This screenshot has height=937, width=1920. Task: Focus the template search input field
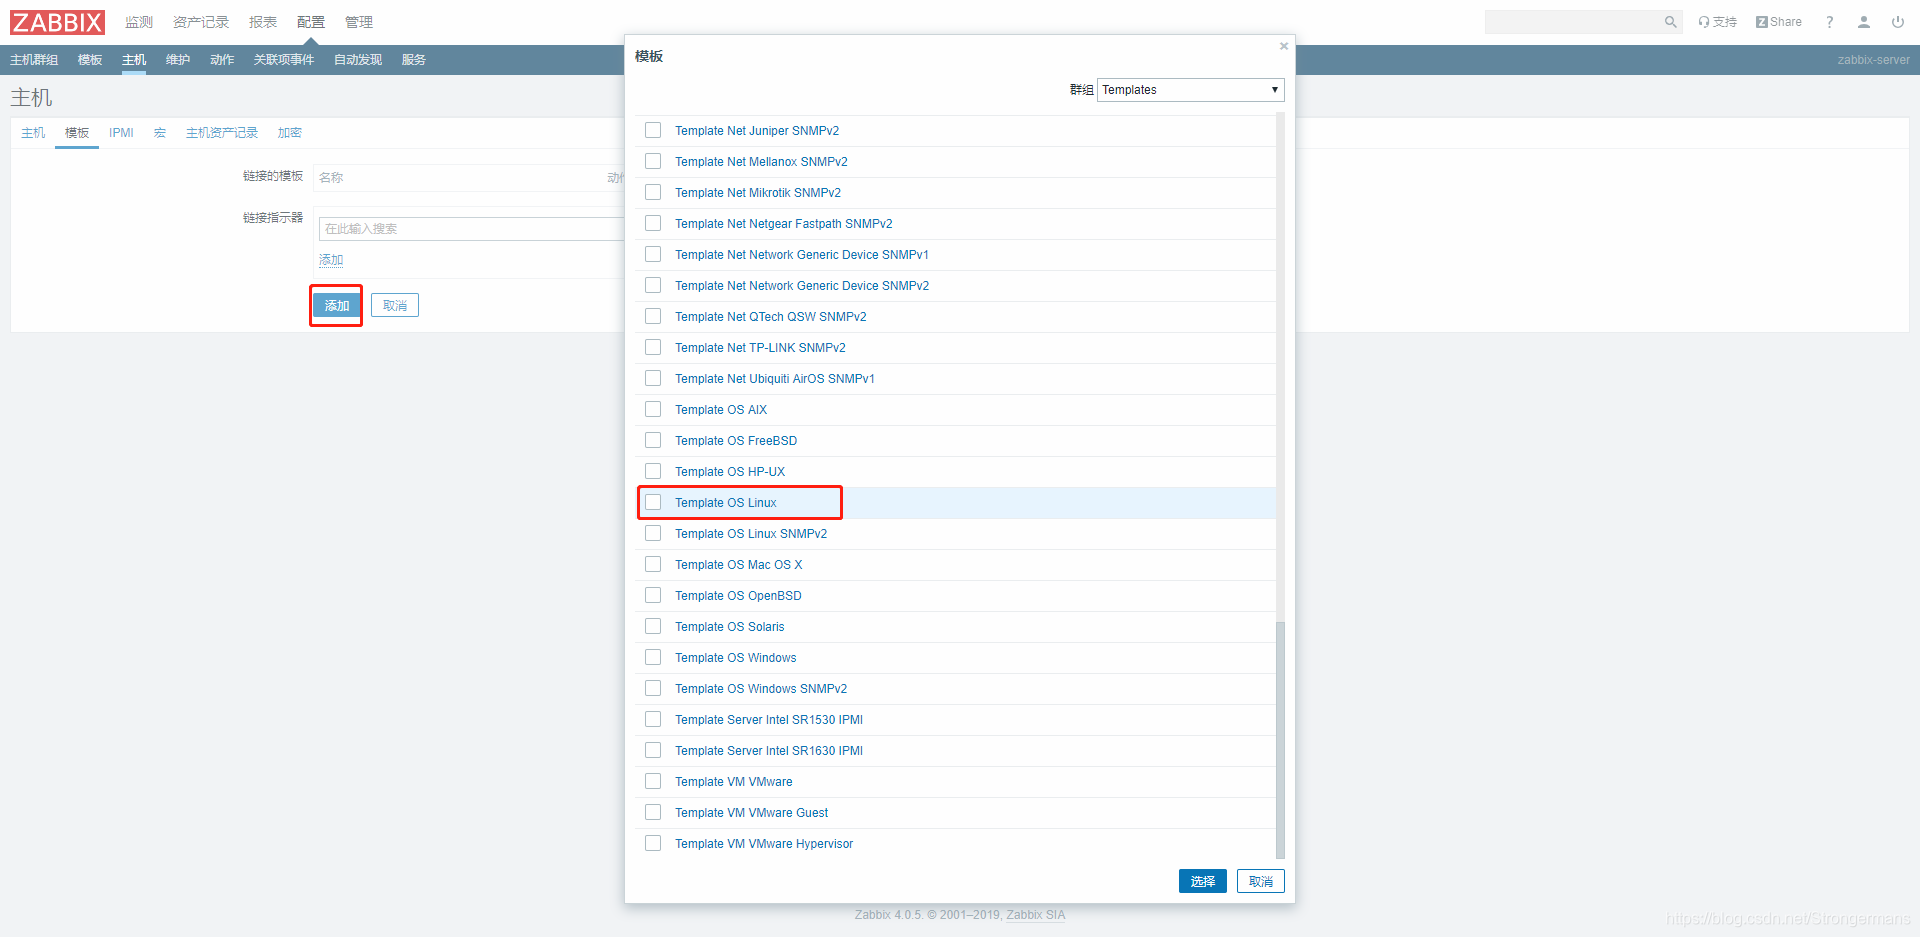pos(470,229)
